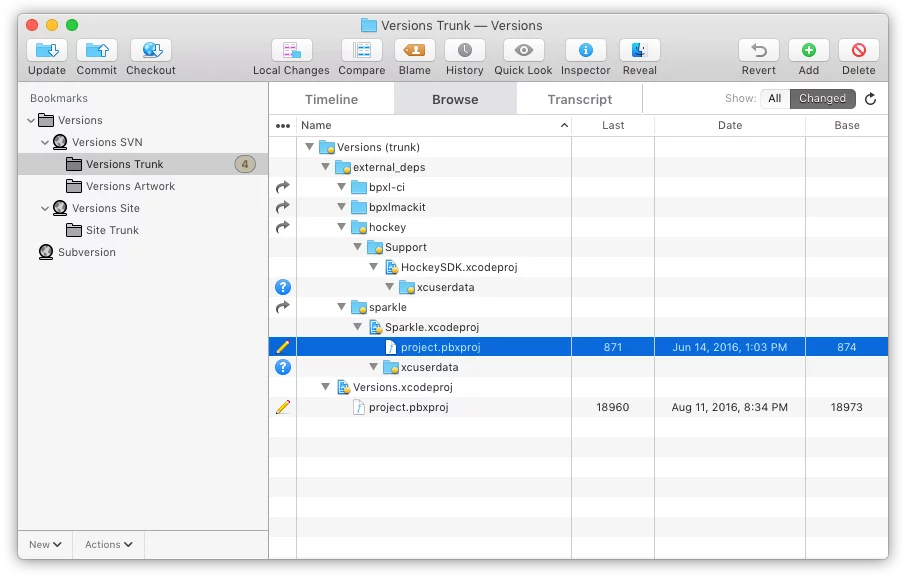The width and height of the screenshot is (906, 581).
Task: Select the Changed filter toggle
Action: click(x=822, y=98)
